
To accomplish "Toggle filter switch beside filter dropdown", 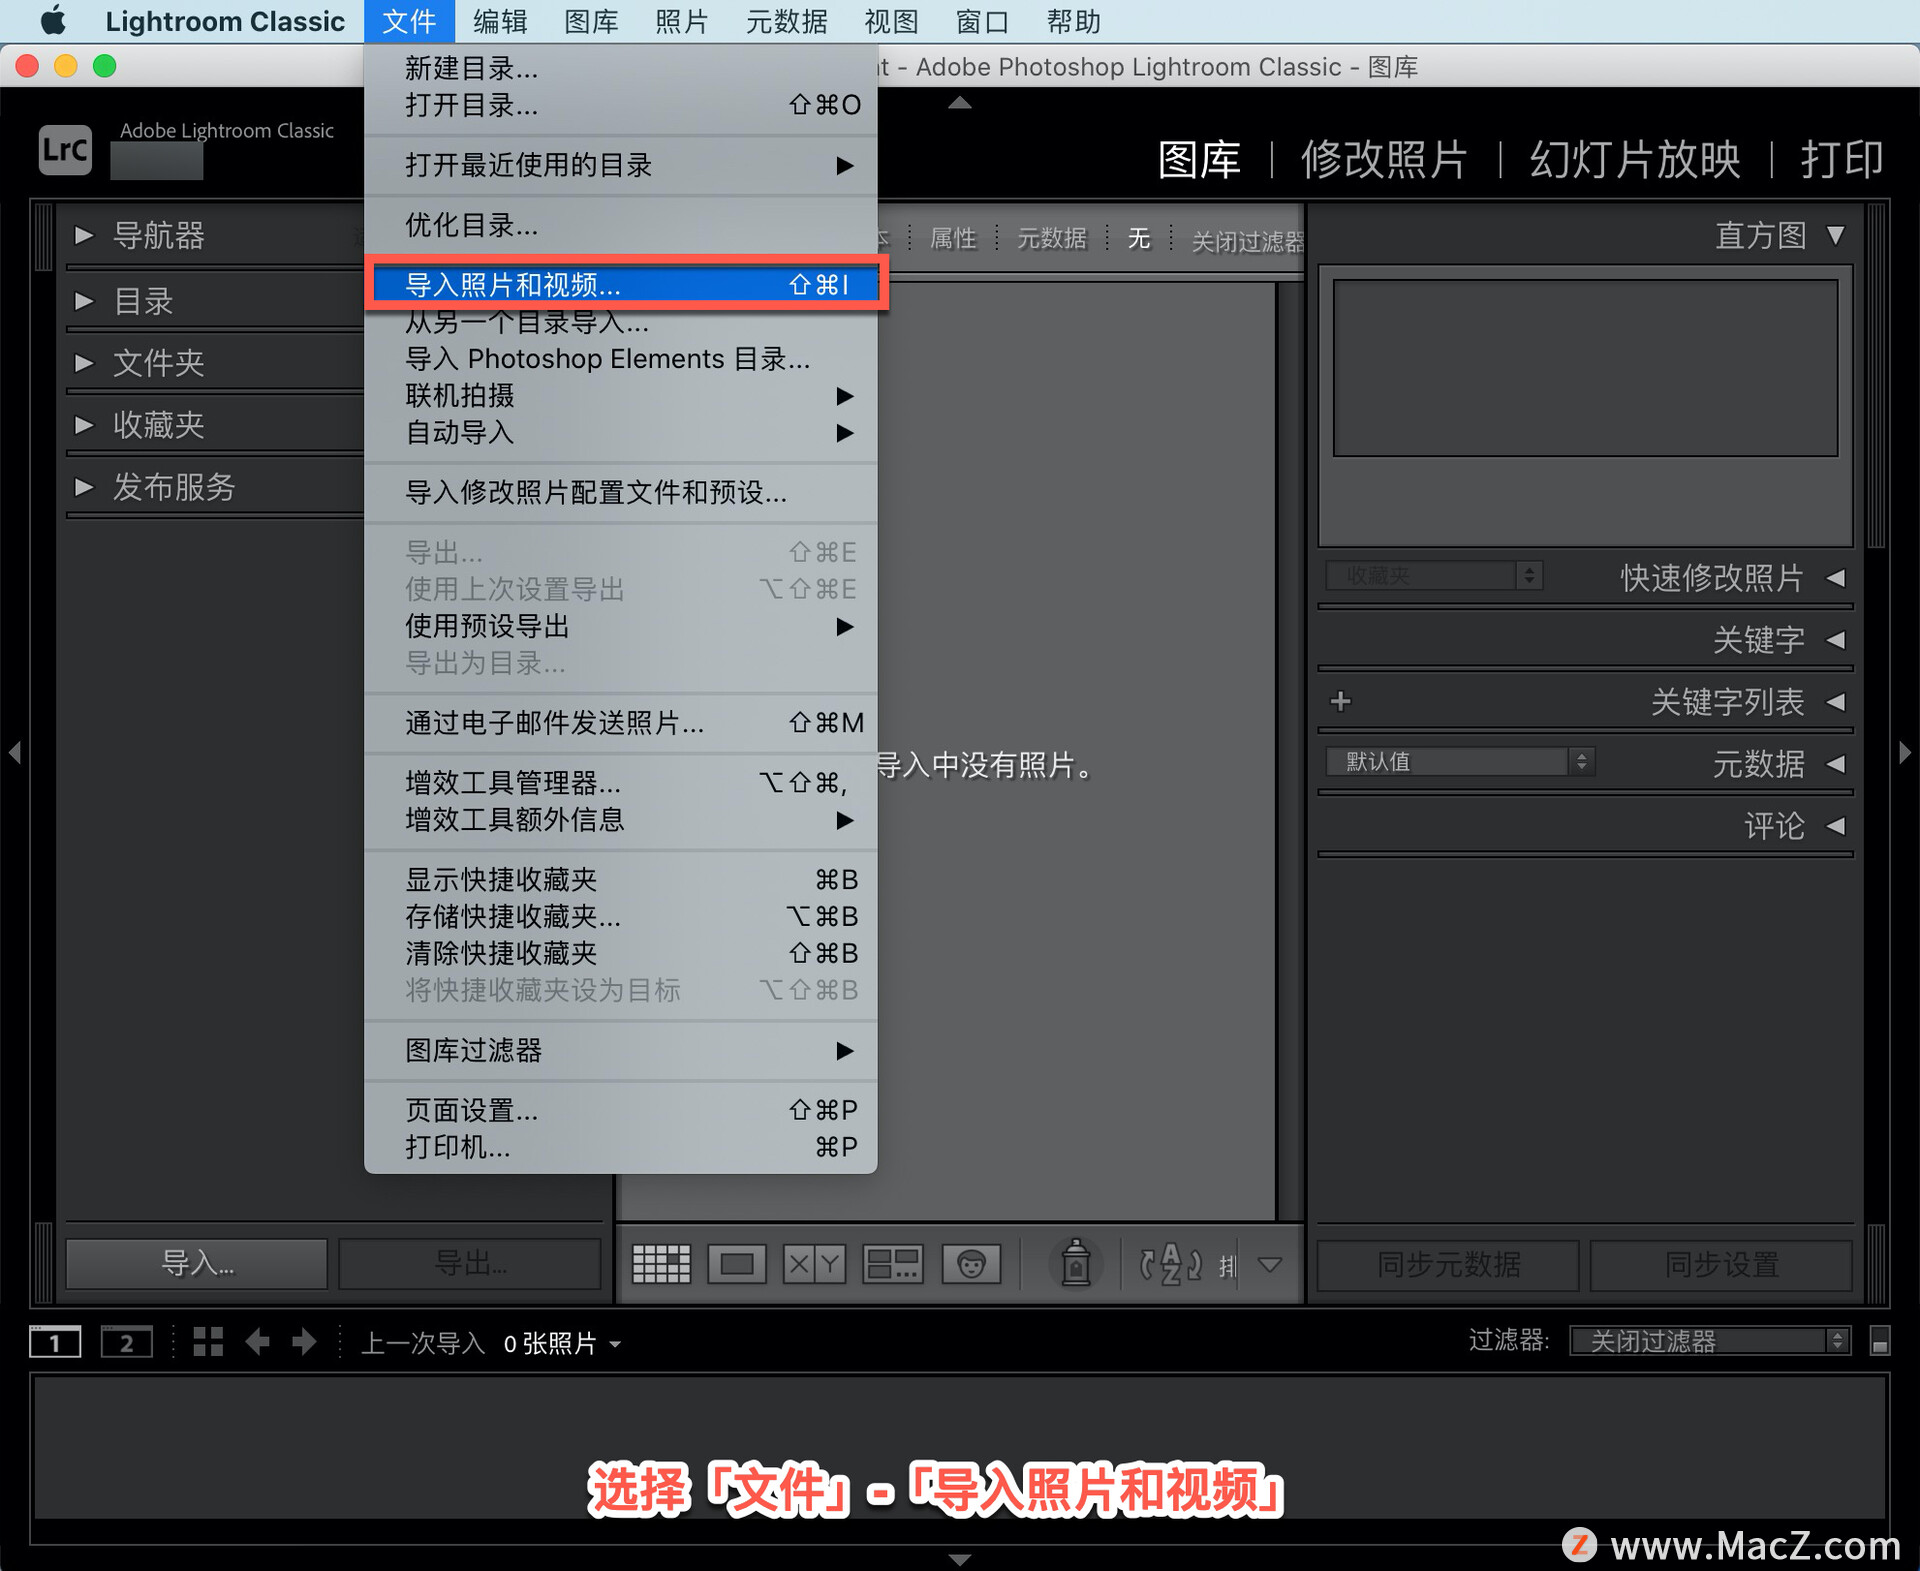I will pos(1879,1342).
